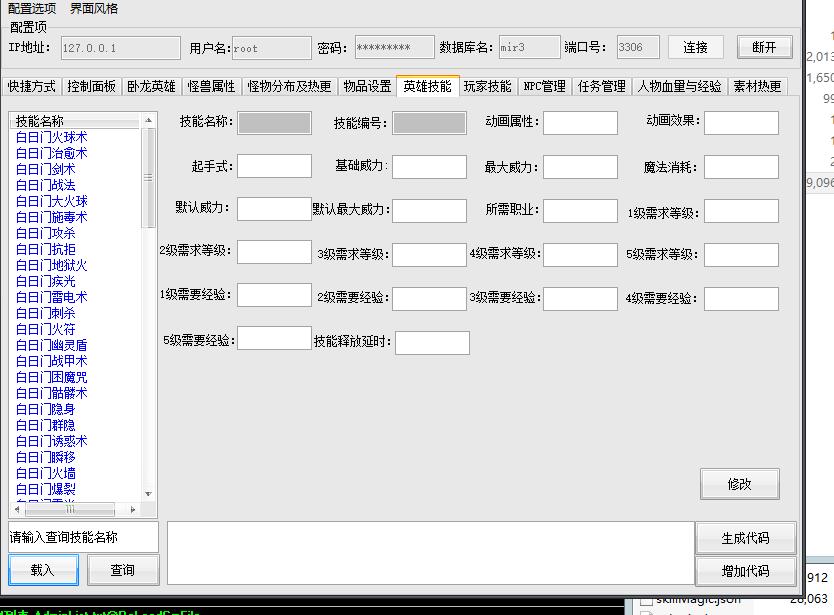Click the 连接 connect button
The image size is (834, 615).
696,47
